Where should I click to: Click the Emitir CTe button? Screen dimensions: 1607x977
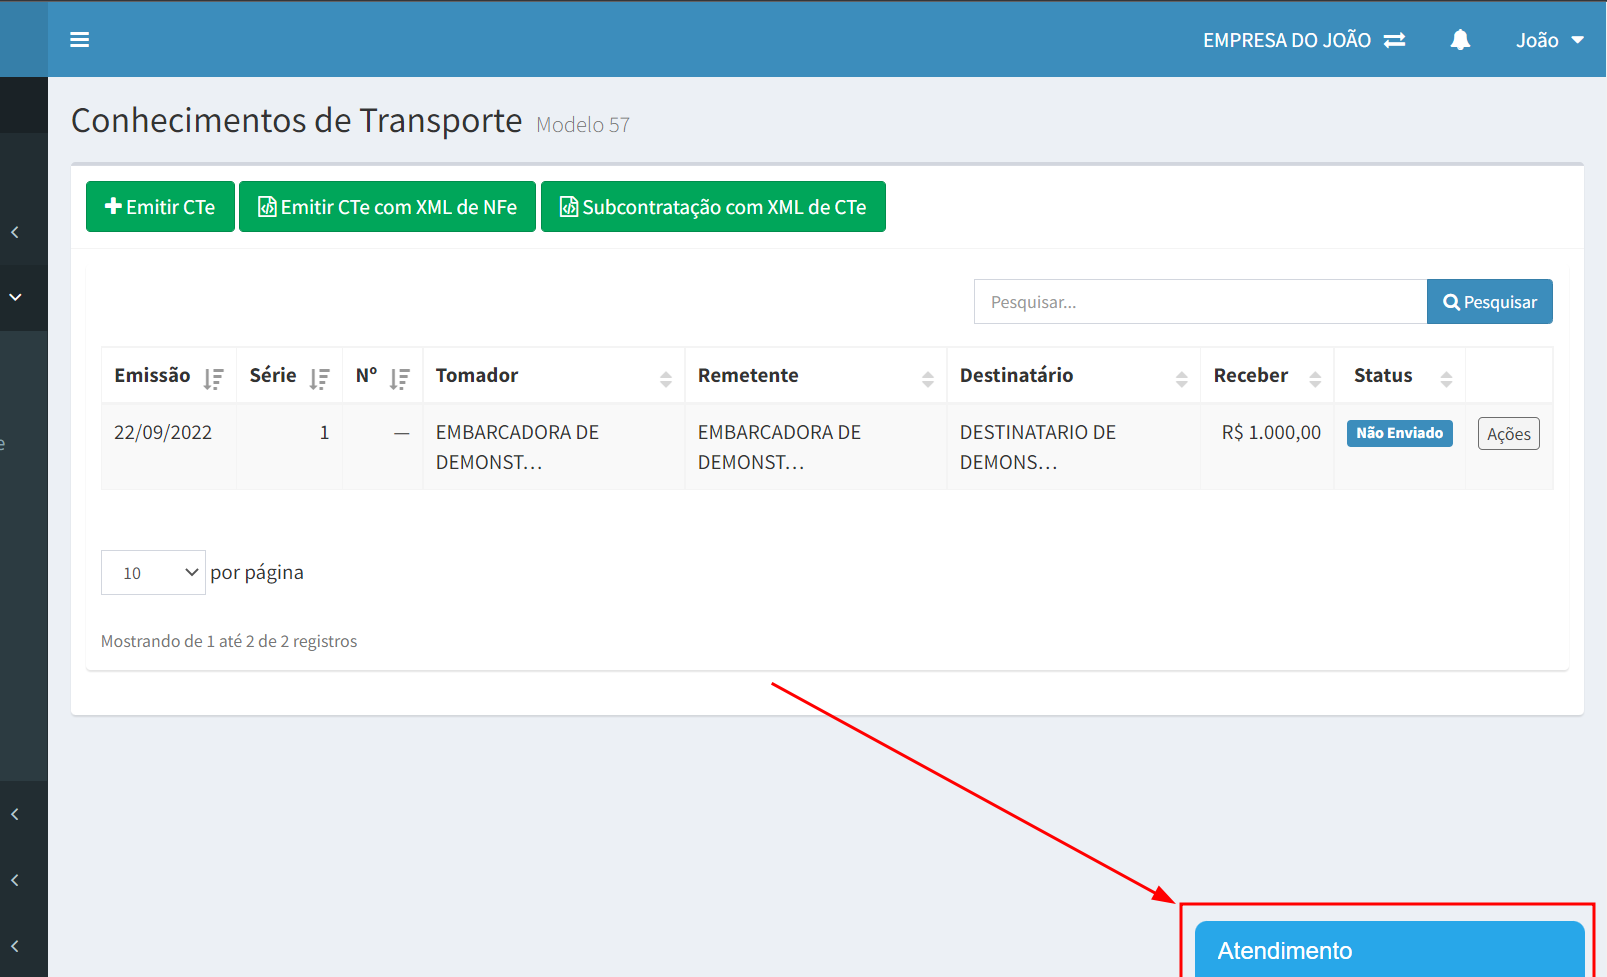160,207
